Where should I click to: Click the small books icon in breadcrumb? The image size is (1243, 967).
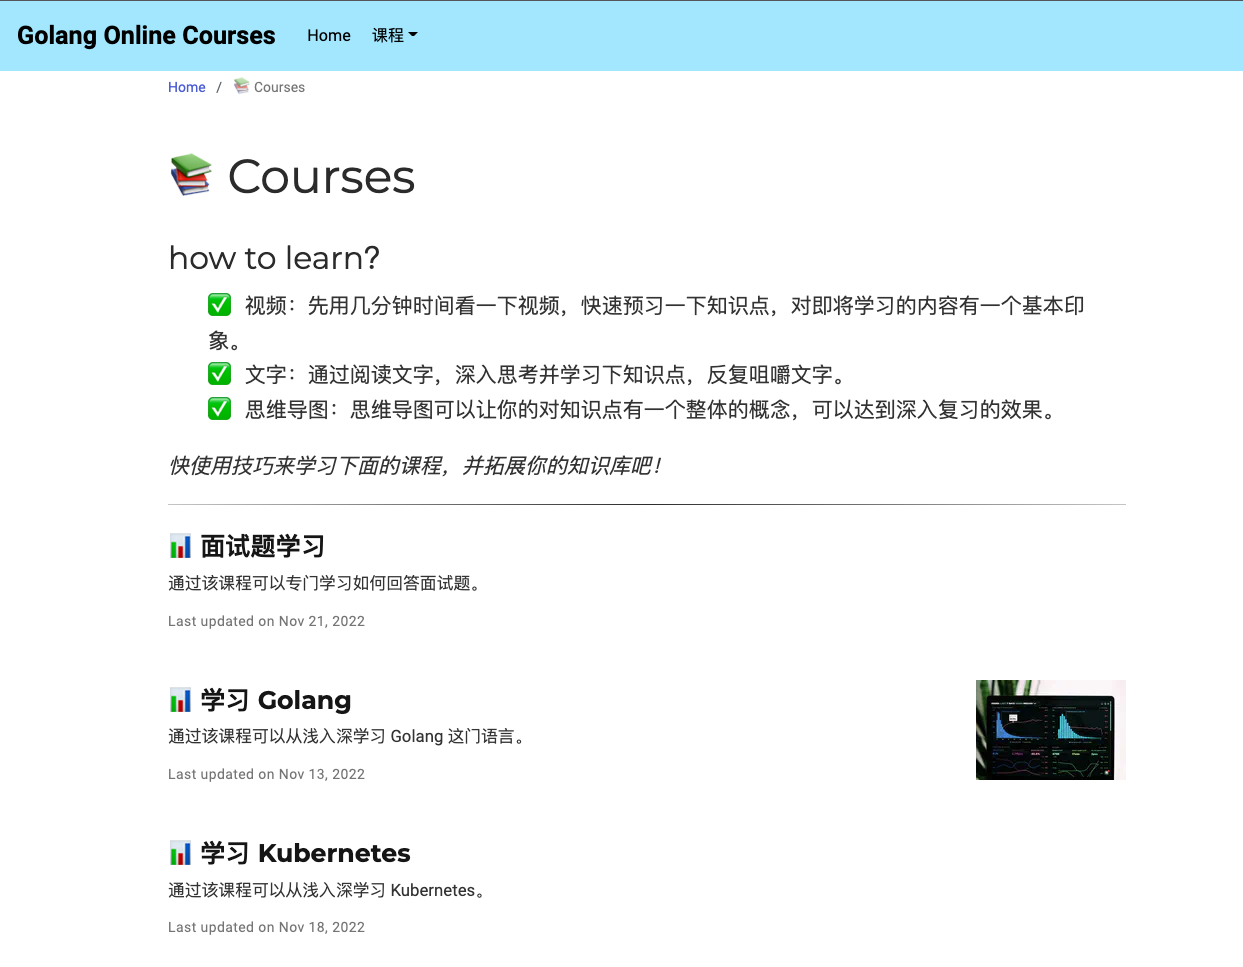pos(241,86)
